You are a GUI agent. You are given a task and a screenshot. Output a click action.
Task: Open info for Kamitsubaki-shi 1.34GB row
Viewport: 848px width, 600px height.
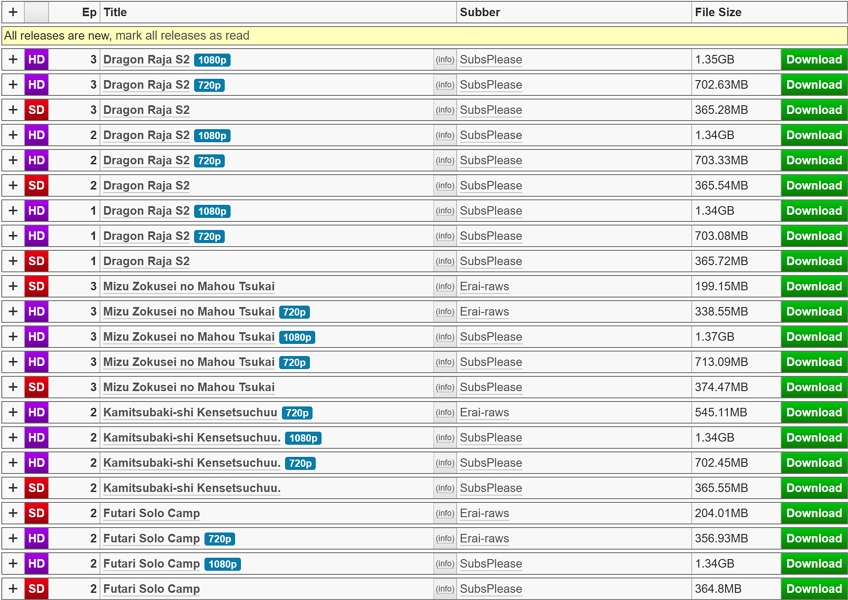[x=445, y=438]
